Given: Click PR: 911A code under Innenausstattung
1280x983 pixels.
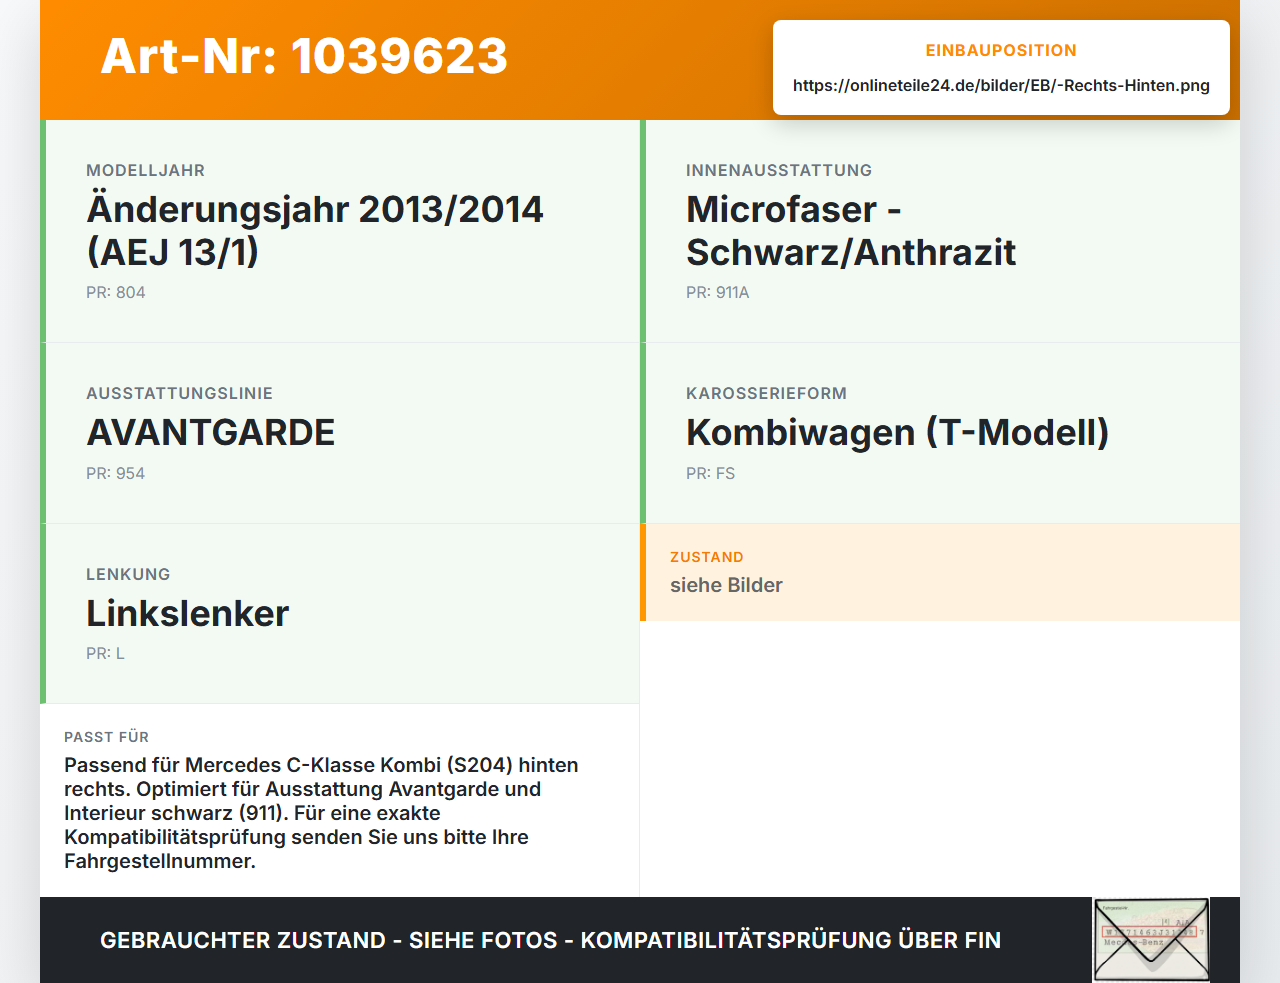Looking at the screenshot, I should (x=718, y=293).
